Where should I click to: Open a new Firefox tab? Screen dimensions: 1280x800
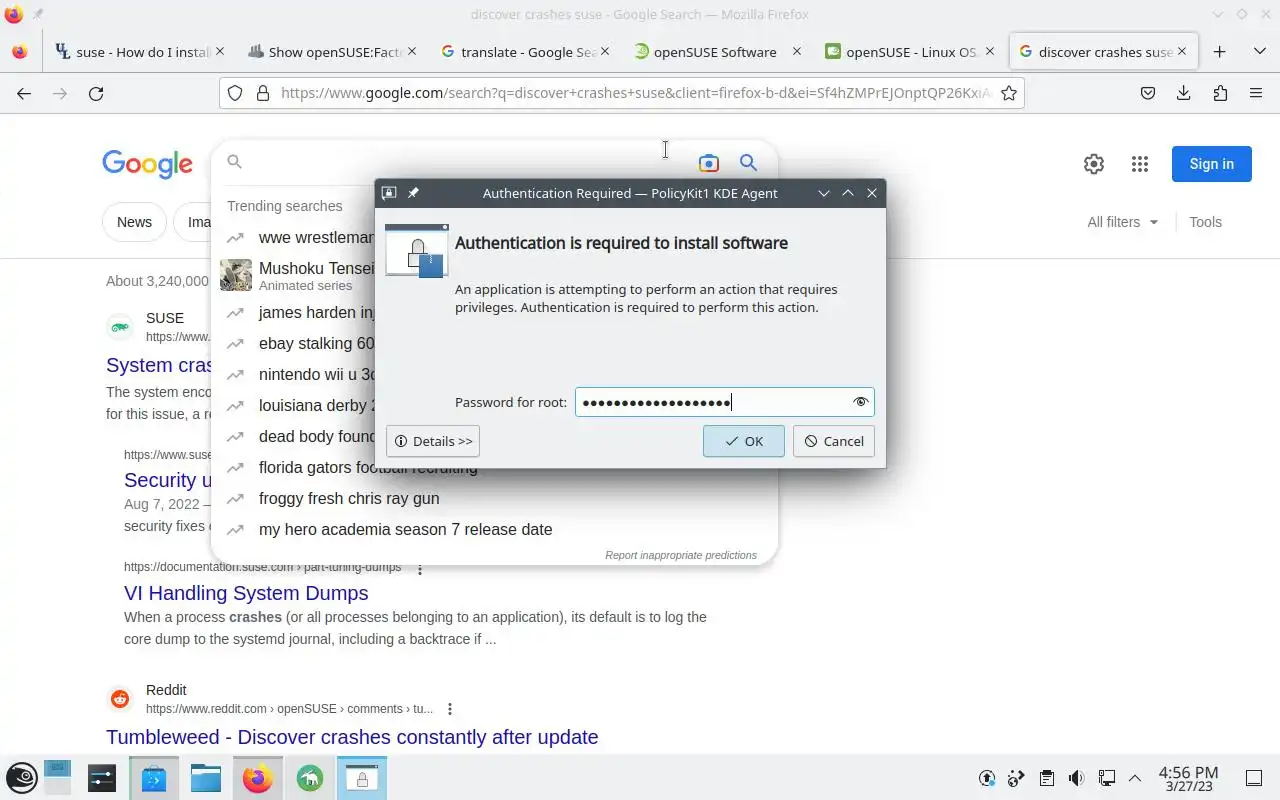1219,52
